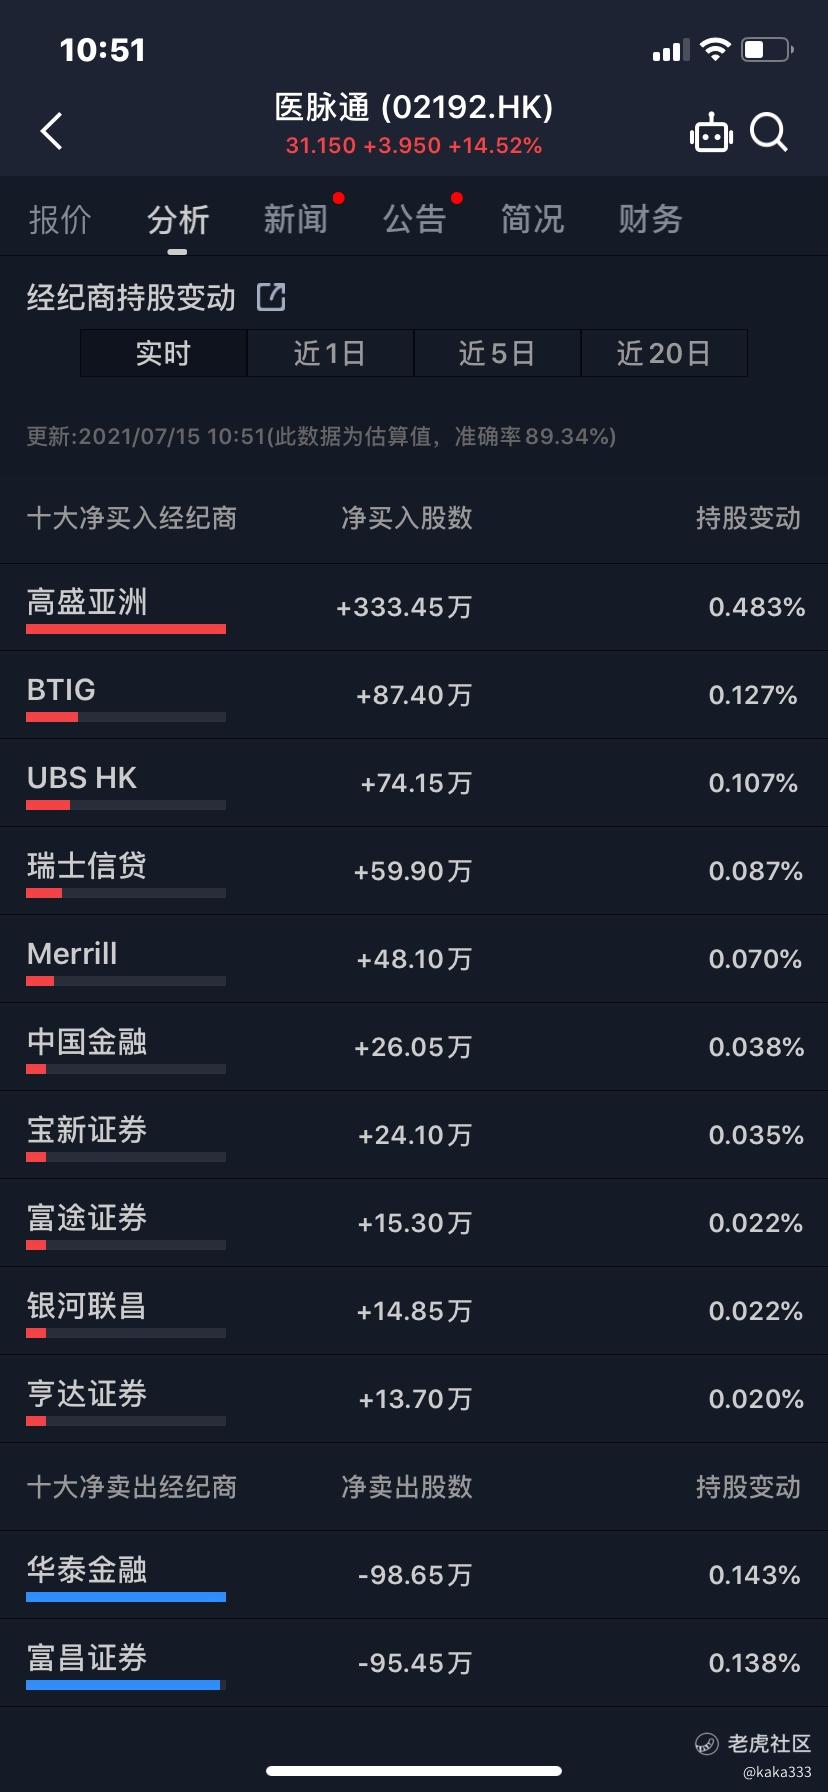Click the red bar under 高盛亚洲
The width and height of the screenshot is (828, 1792).
pos(126,629)
